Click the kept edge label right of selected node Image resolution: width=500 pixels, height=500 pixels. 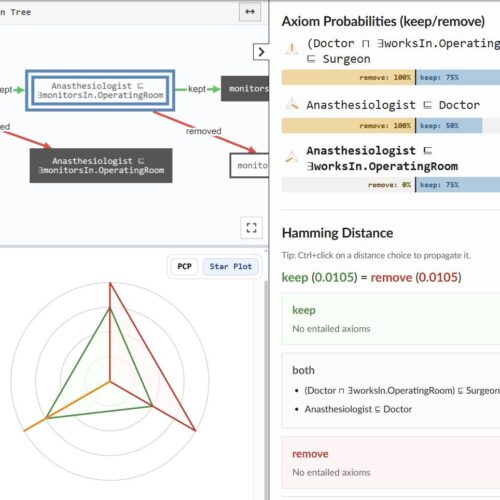pyautogui.click(x=197, y=89)
